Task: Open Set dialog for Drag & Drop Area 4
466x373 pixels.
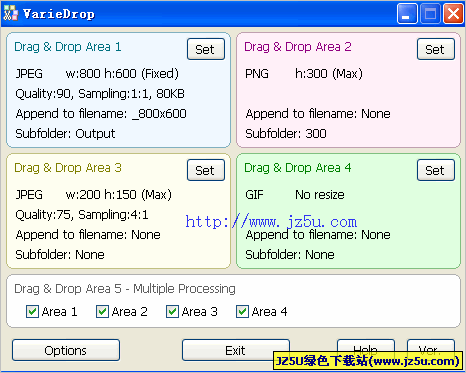Action: click(x=436, y=170)
